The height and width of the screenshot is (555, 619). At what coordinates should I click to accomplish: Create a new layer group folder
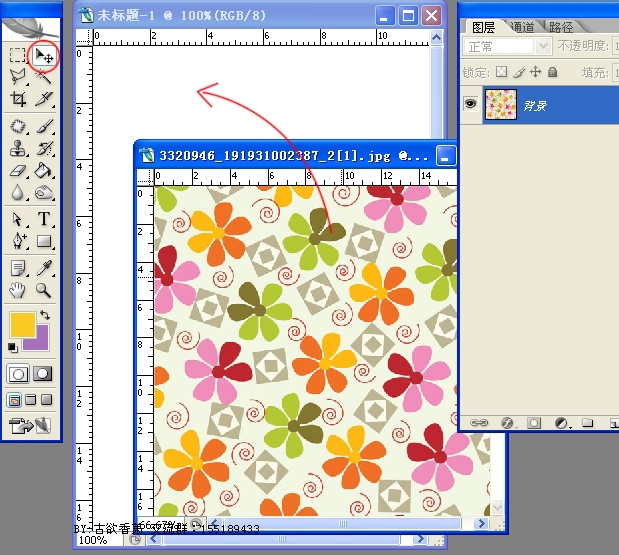[587, 423]
